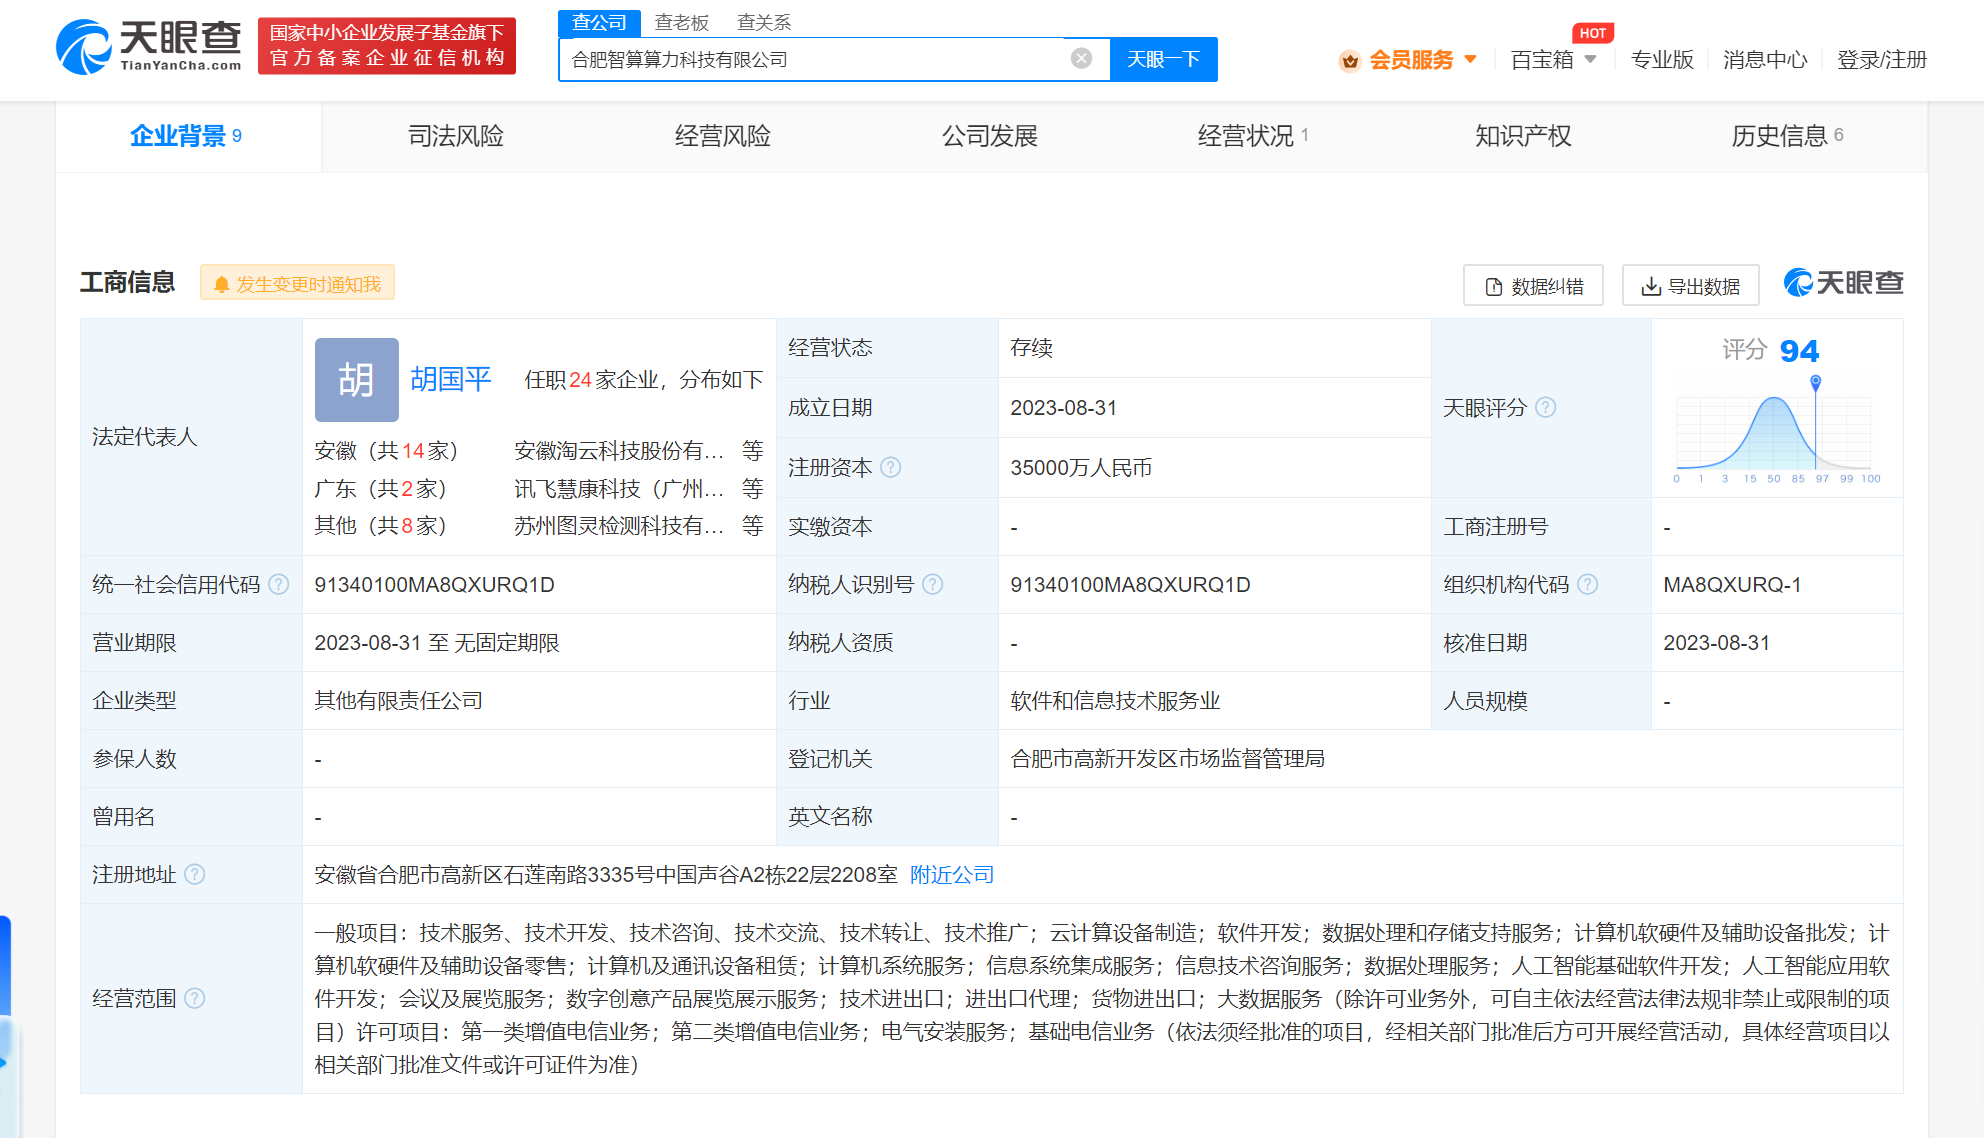Click the 导出数据 download icon
Image resolution: width=1984 pixels, height=1138 pixels.
pyautogui.click(x=1653, y=285)
